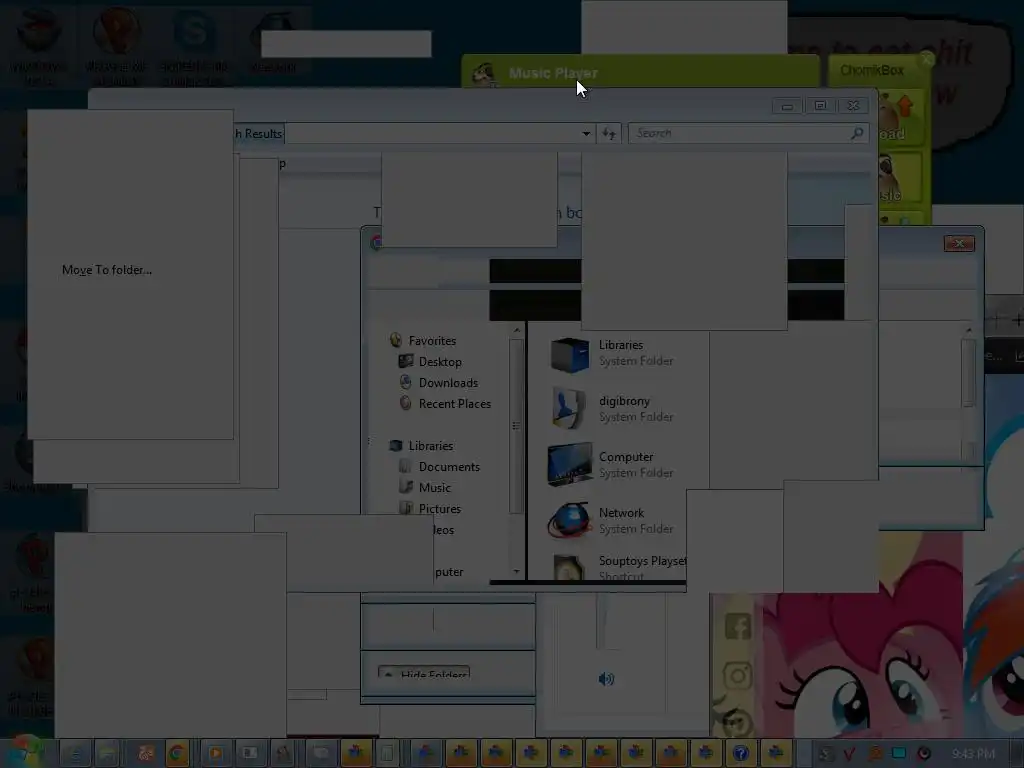Select the Souptoys Playset shortcut
Viewport: 1024px width, 768px height.
620,567
